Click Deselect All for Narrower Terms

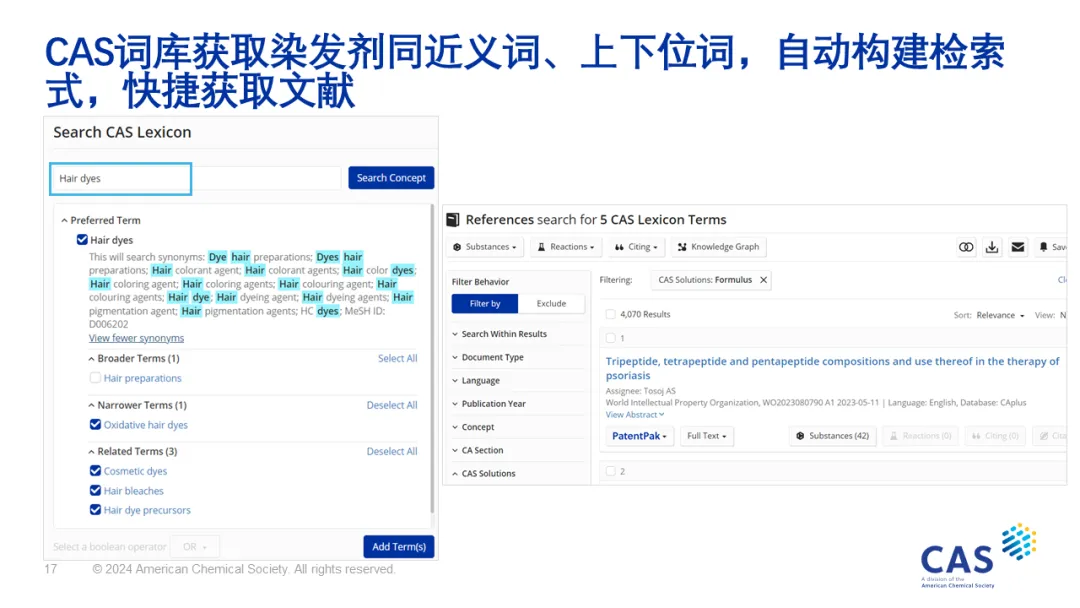pos(392,406)
